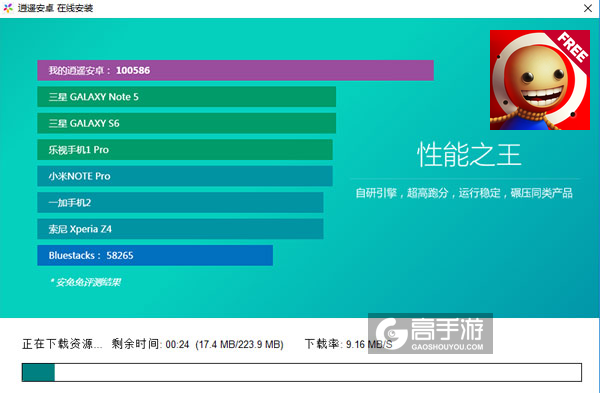Select the 乐视手机1 Pro bar

(185, 150)
